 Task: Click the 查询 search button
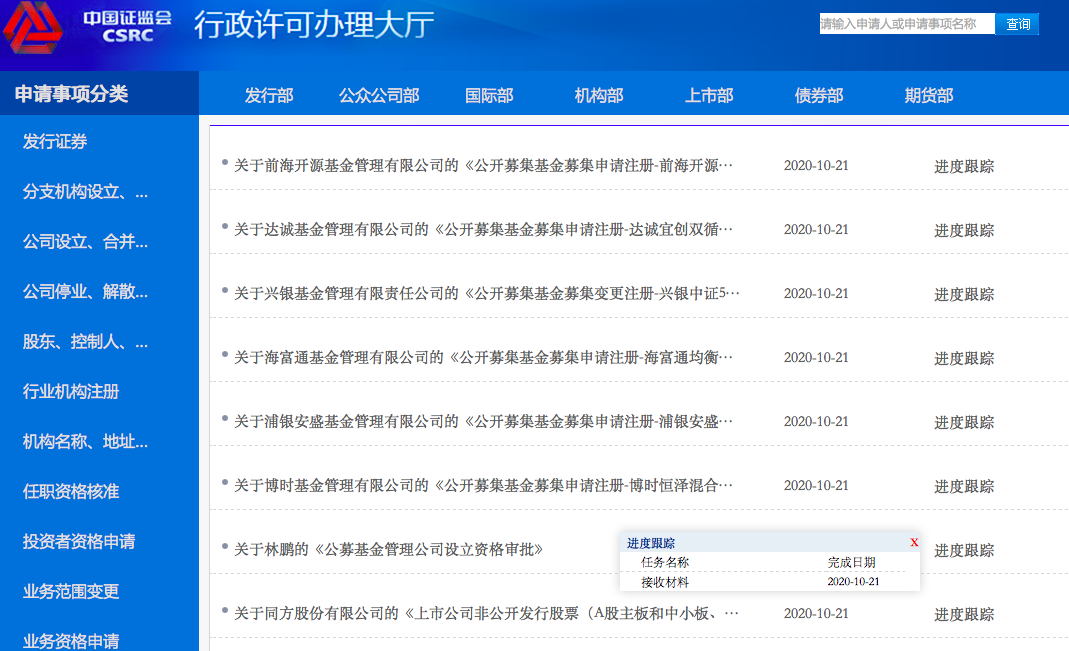pos(1017,24)
